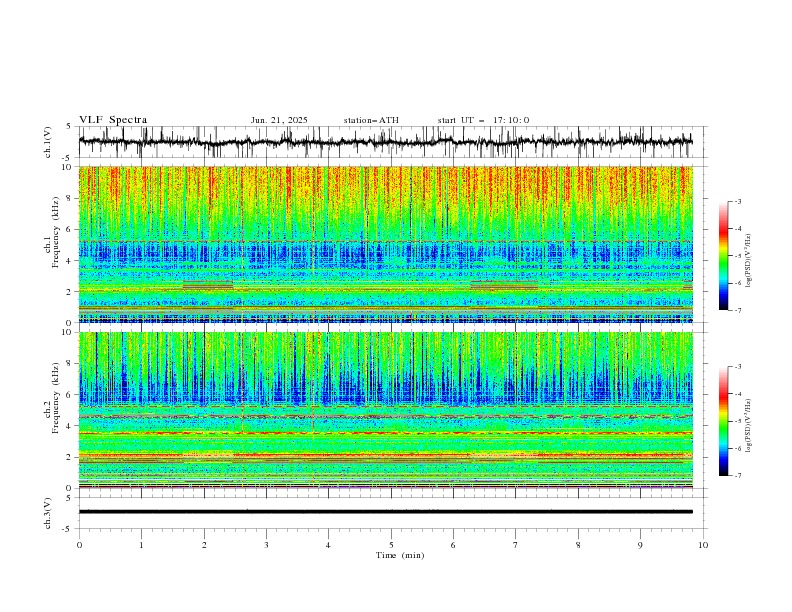Click the 'VLF Spectra' title text

pos(113,120)
